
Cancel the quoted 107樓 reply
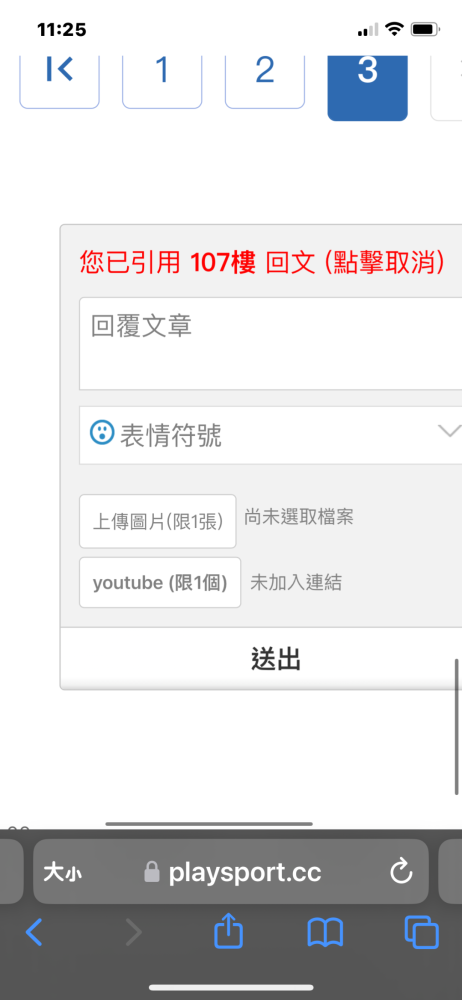click(x=262, y=262)
